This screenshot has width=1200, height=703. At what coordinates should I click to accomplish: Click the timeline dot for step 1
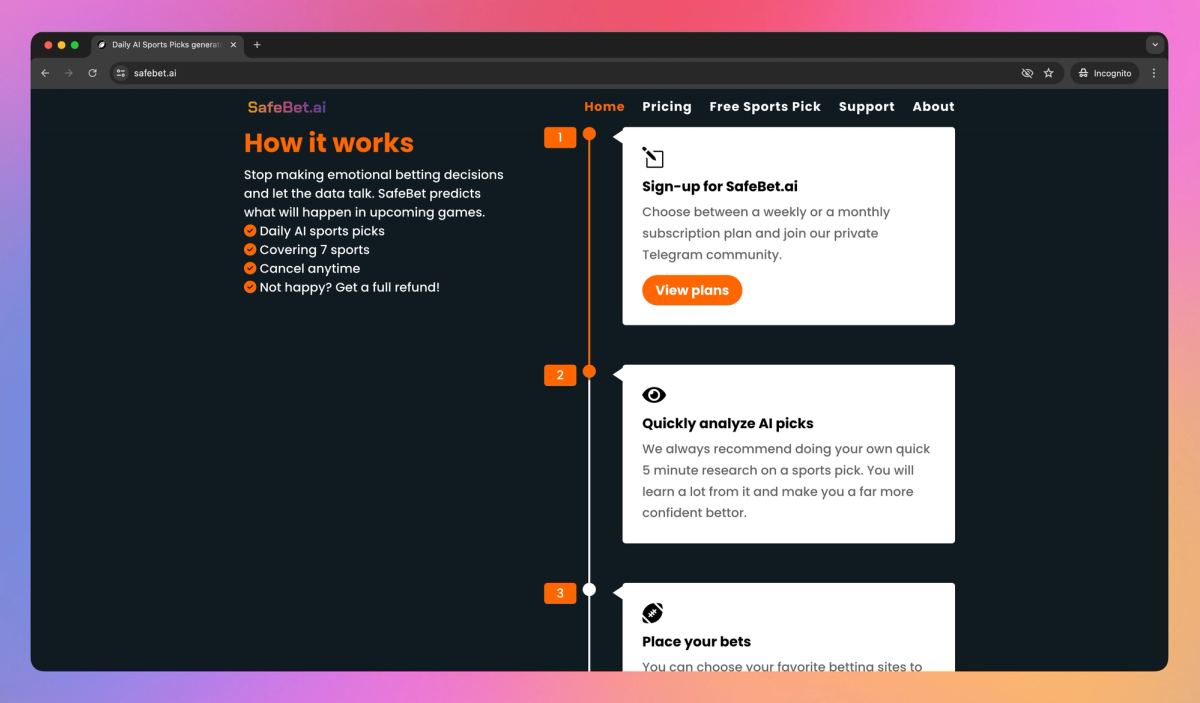coord(589,134)
